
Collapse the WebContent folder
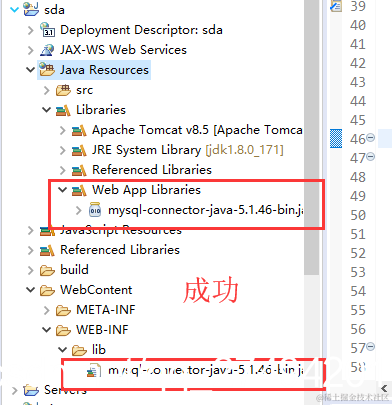(x=30, y=290)
